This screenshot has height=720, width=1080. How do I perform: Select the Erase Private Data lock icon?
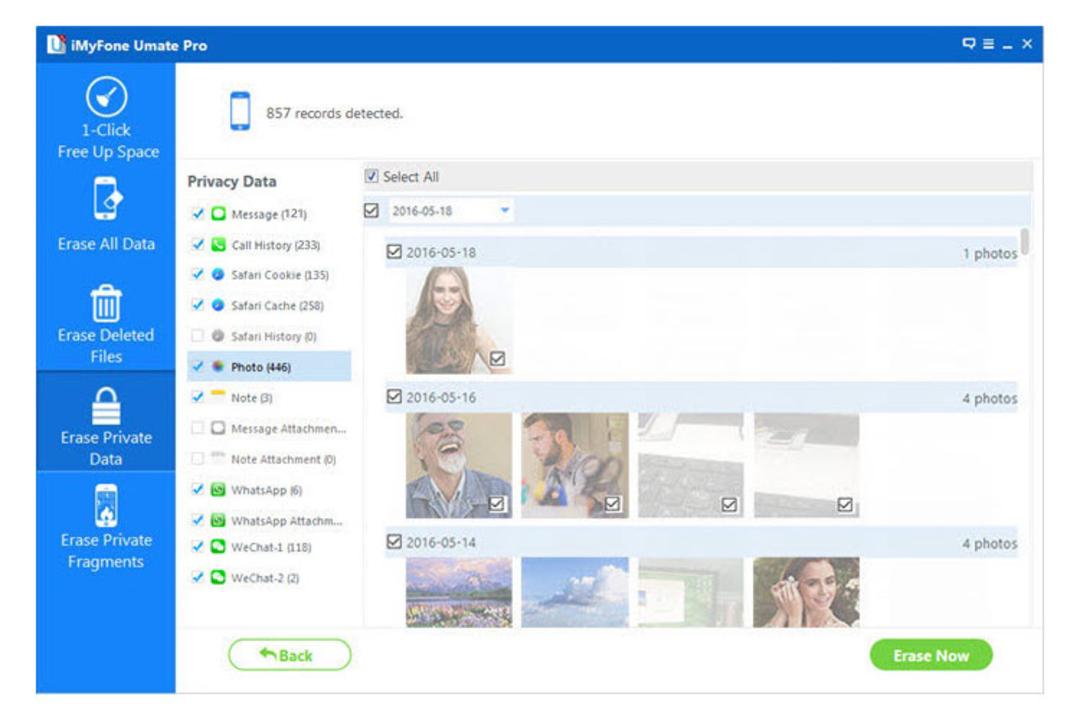click(106, 406)
